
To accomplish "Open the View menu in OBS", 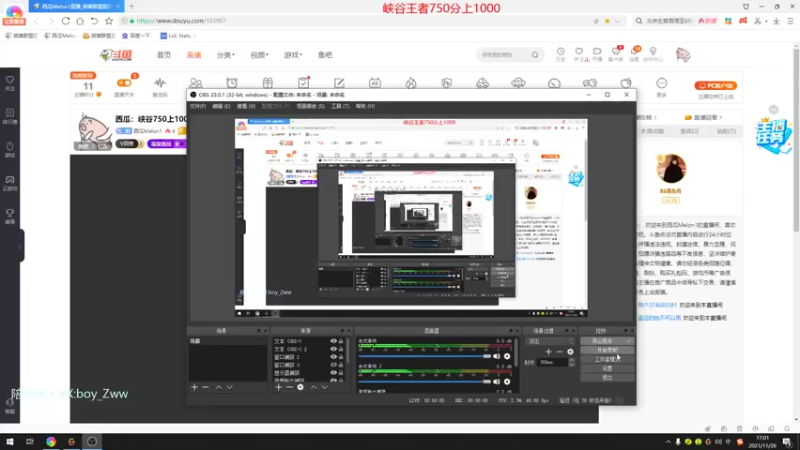I will point(246,106).
